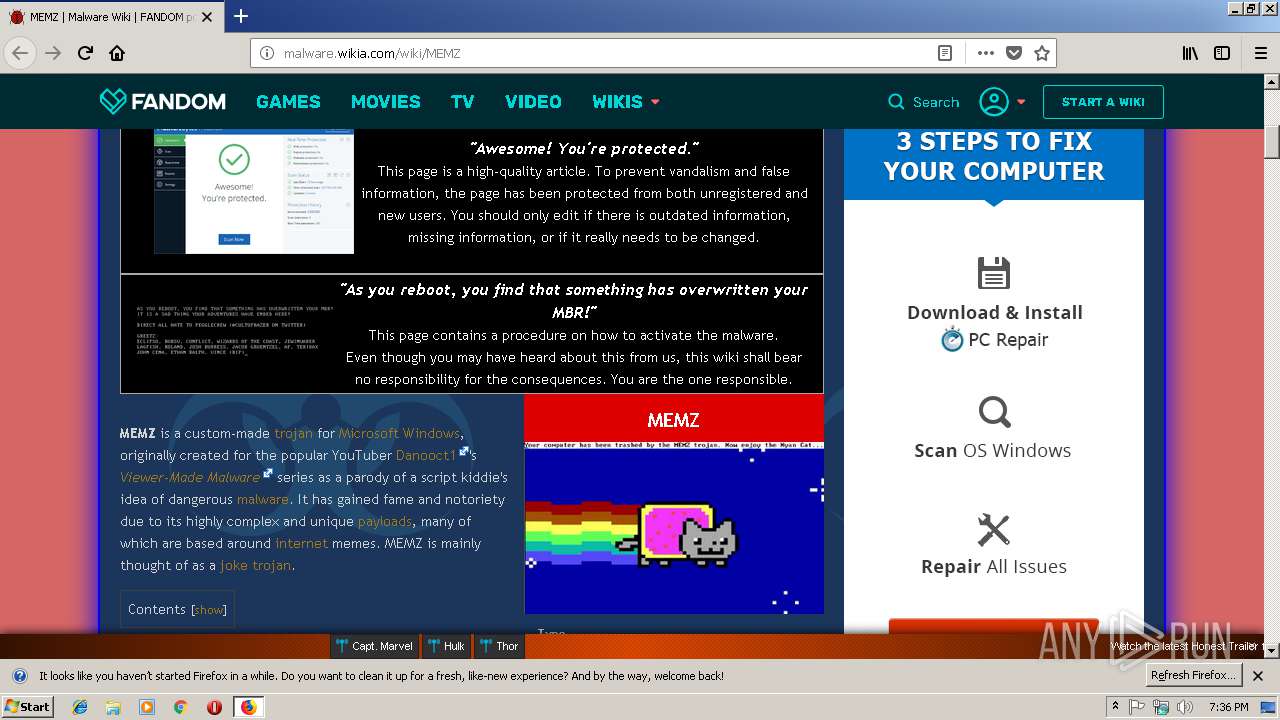Follow the joke trojan link

[x=256, y=565]
